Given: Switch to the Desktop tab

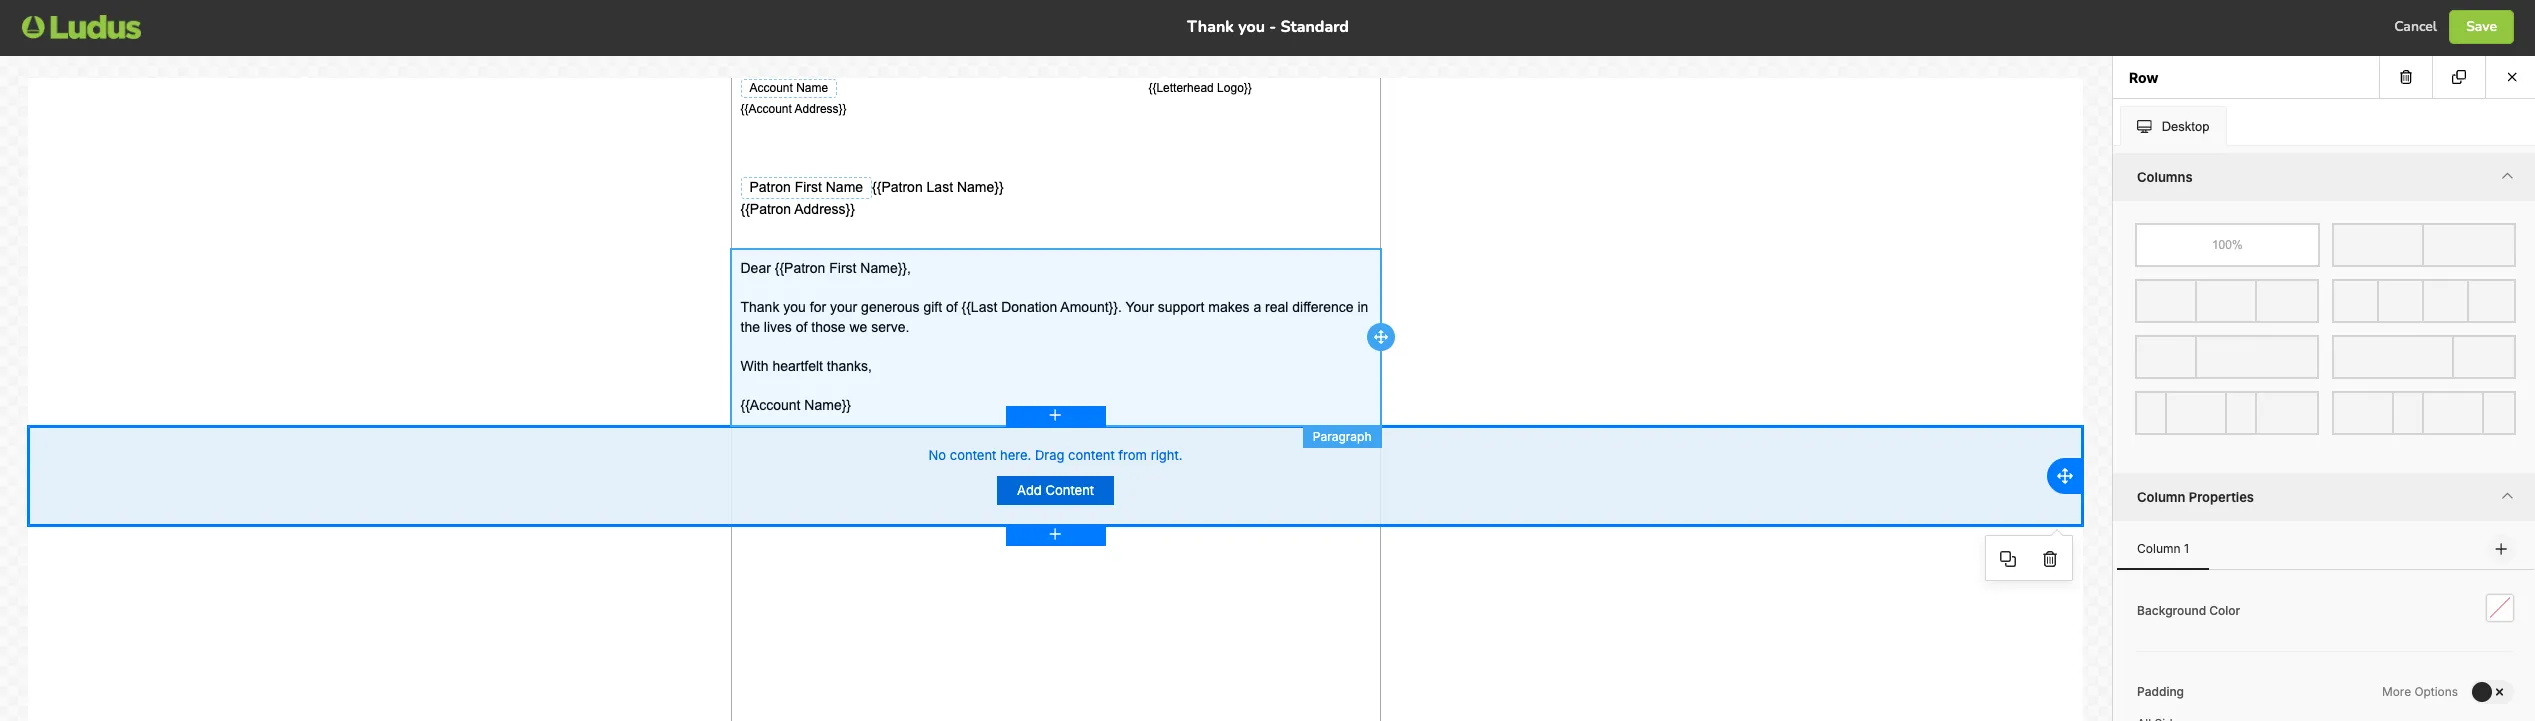Looking at the screenshot, I should pos(2173,127).
